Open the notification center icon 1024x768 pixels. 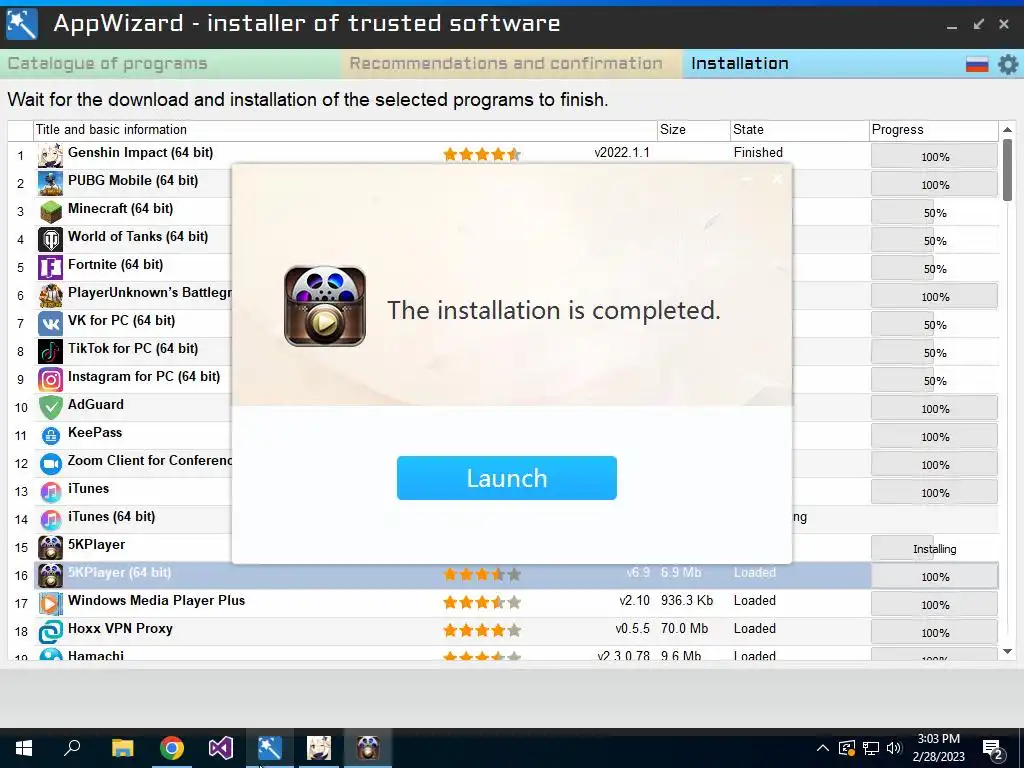click(x=993, y=750)
